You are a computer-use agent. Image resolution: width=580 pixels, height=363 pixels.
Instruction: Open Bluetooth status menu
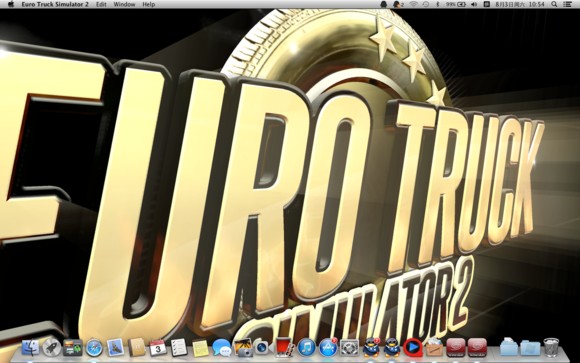click(x=438, y=4)
